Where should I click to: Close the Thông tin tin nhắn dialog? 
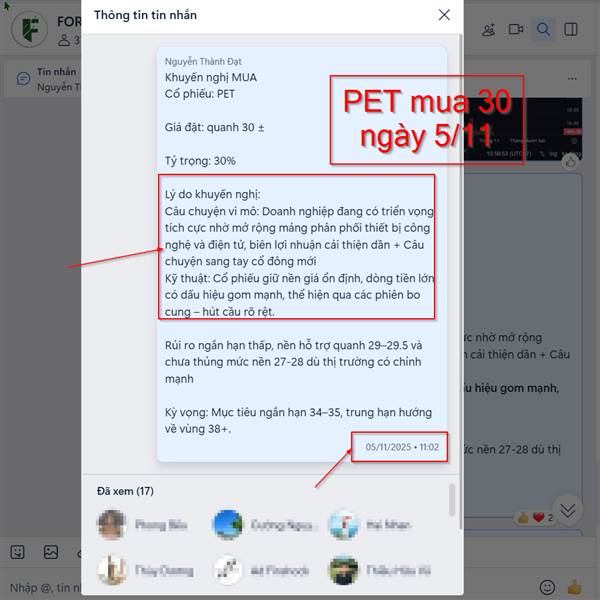[444, 15]
